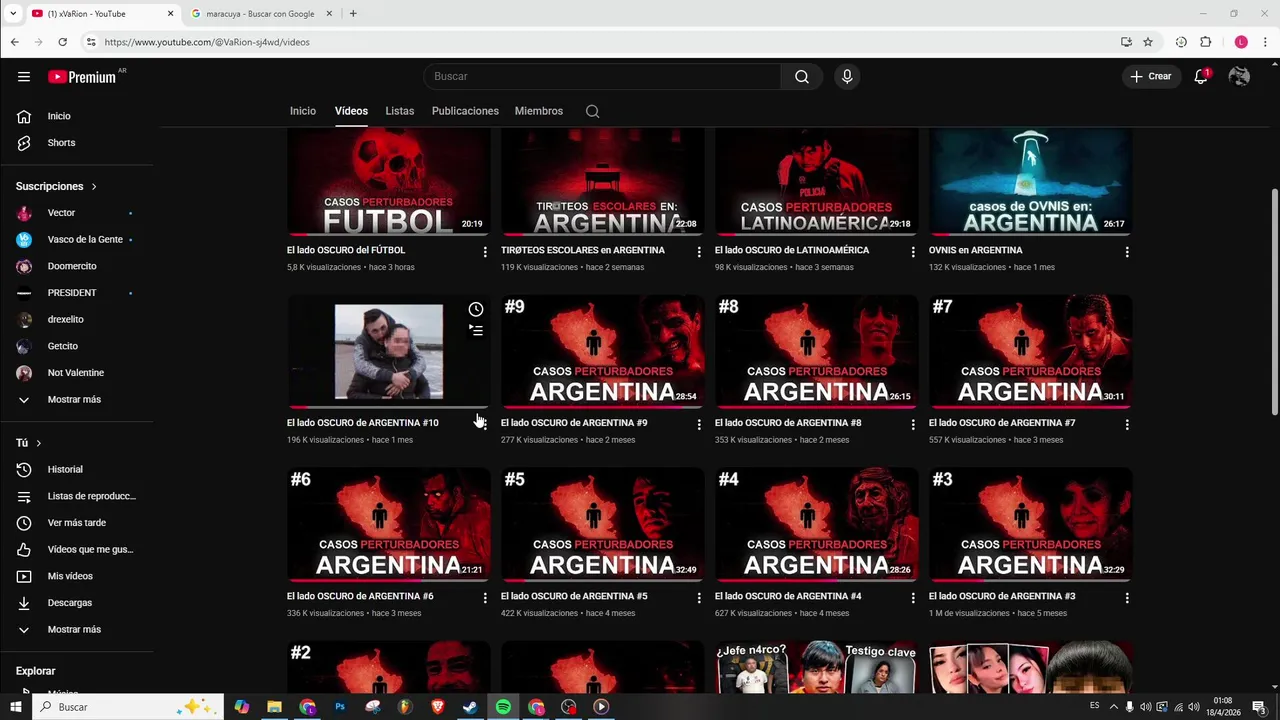The width and height of the screenshot is (1280, 720).
Task: Show hidden system tray icons
Action: click(x=1114, y=707)
